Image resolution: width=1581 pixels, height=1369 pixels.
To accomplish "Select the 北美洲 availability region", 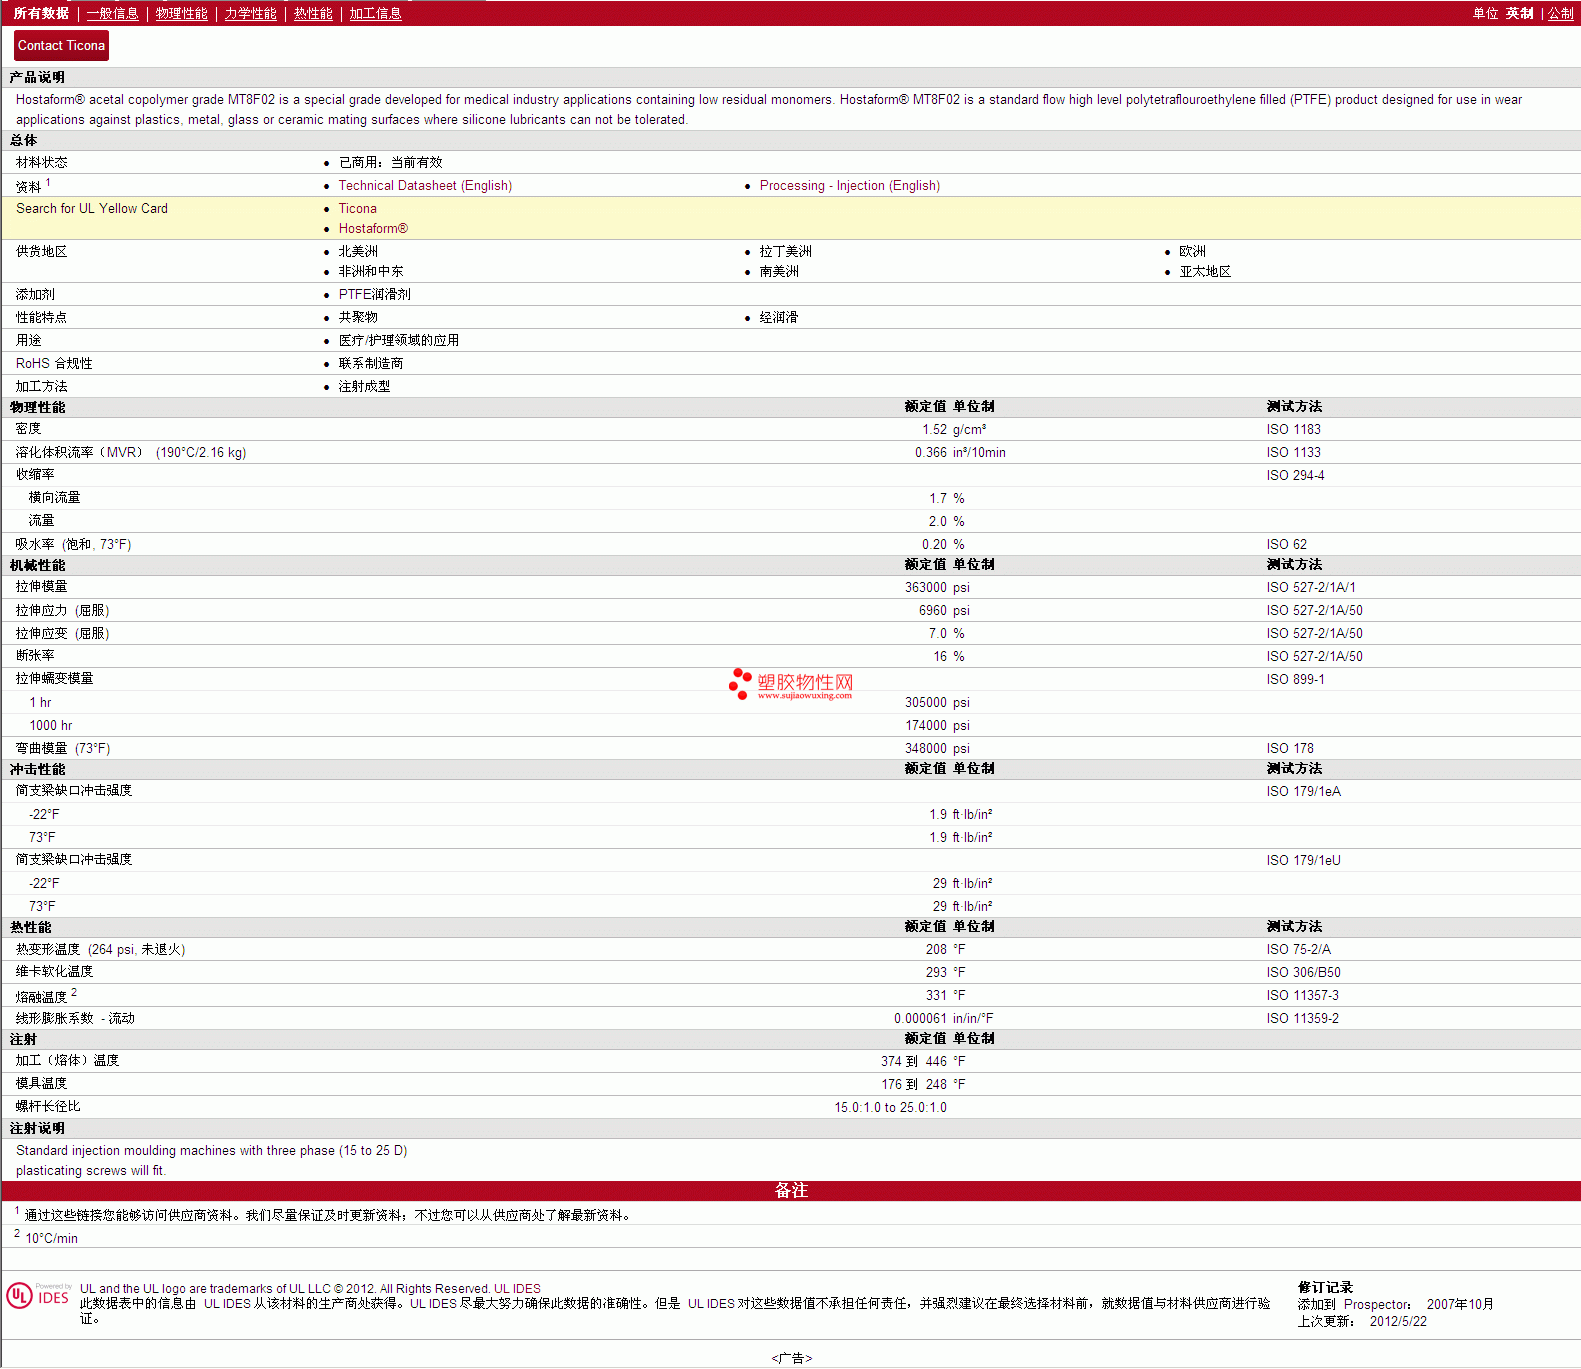I will click(358, 251).
